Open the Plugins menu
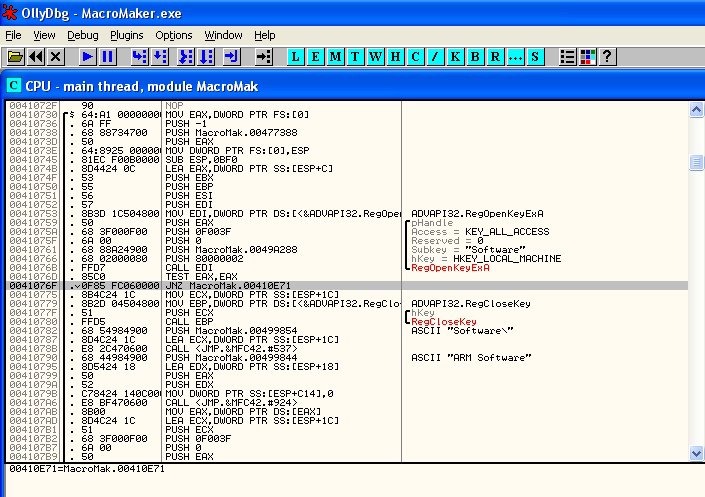The height and width of the screenshot is (497, 705). (127, 35)
